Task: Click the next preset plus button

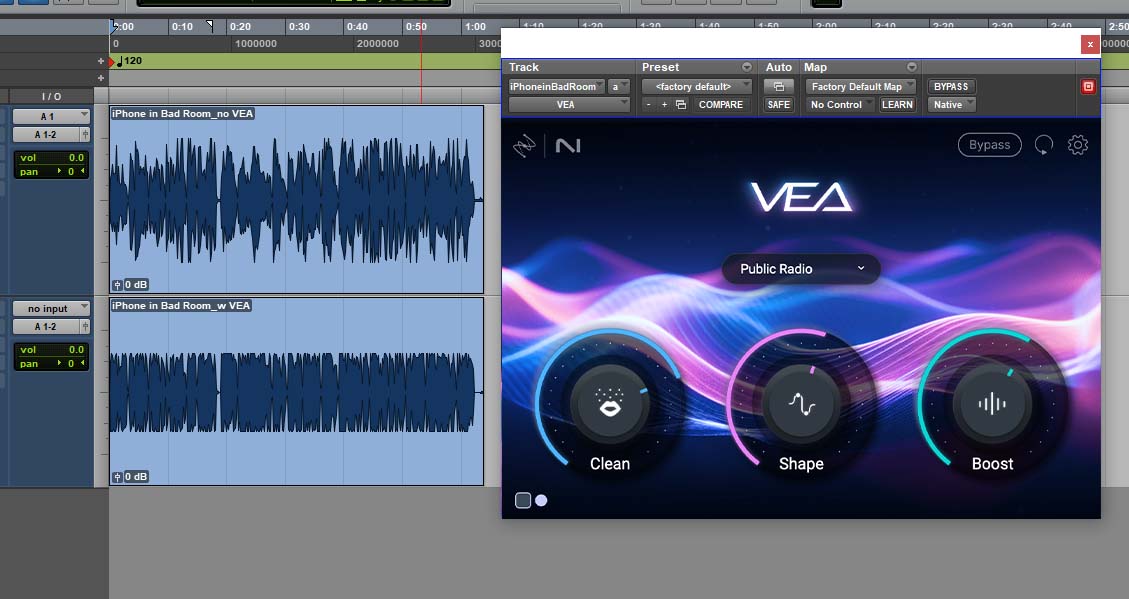Action: point(664,104)
